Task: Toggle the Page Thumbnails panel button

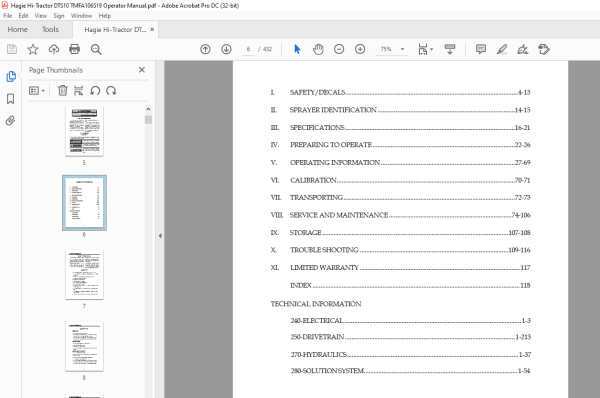Action: (11, 77)
